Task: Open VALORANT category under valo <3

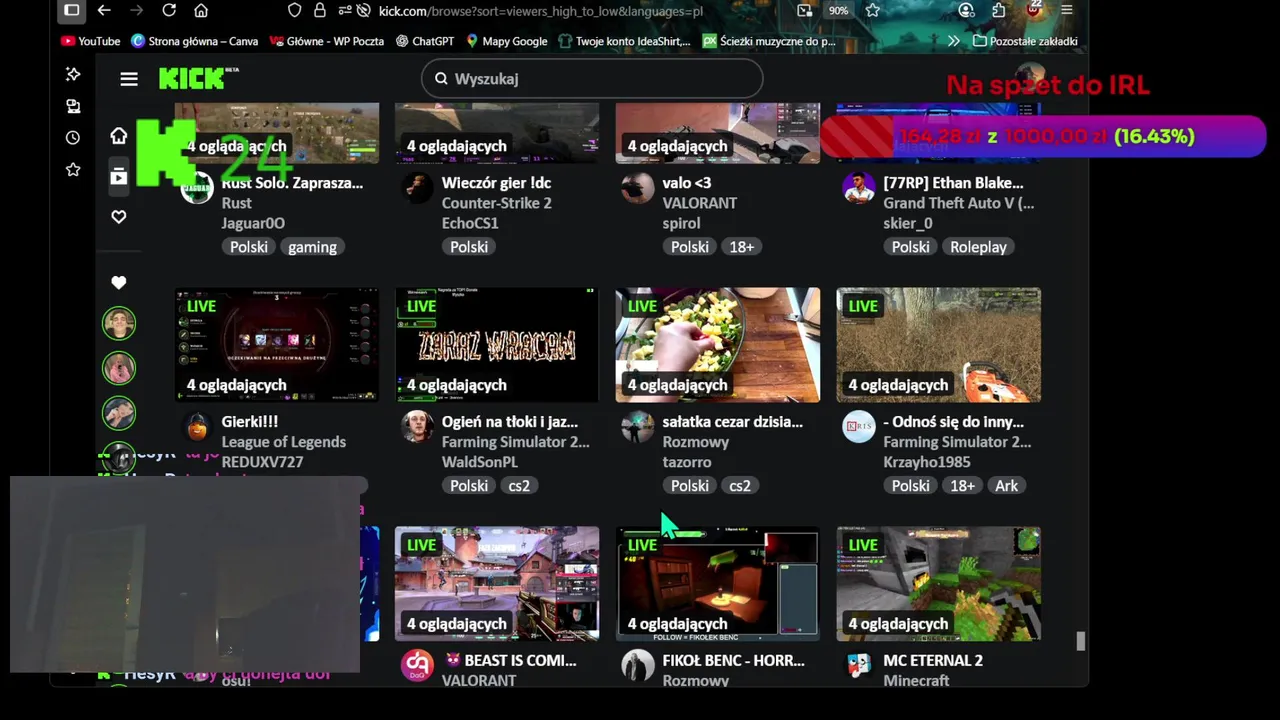Action: (700, 203)
